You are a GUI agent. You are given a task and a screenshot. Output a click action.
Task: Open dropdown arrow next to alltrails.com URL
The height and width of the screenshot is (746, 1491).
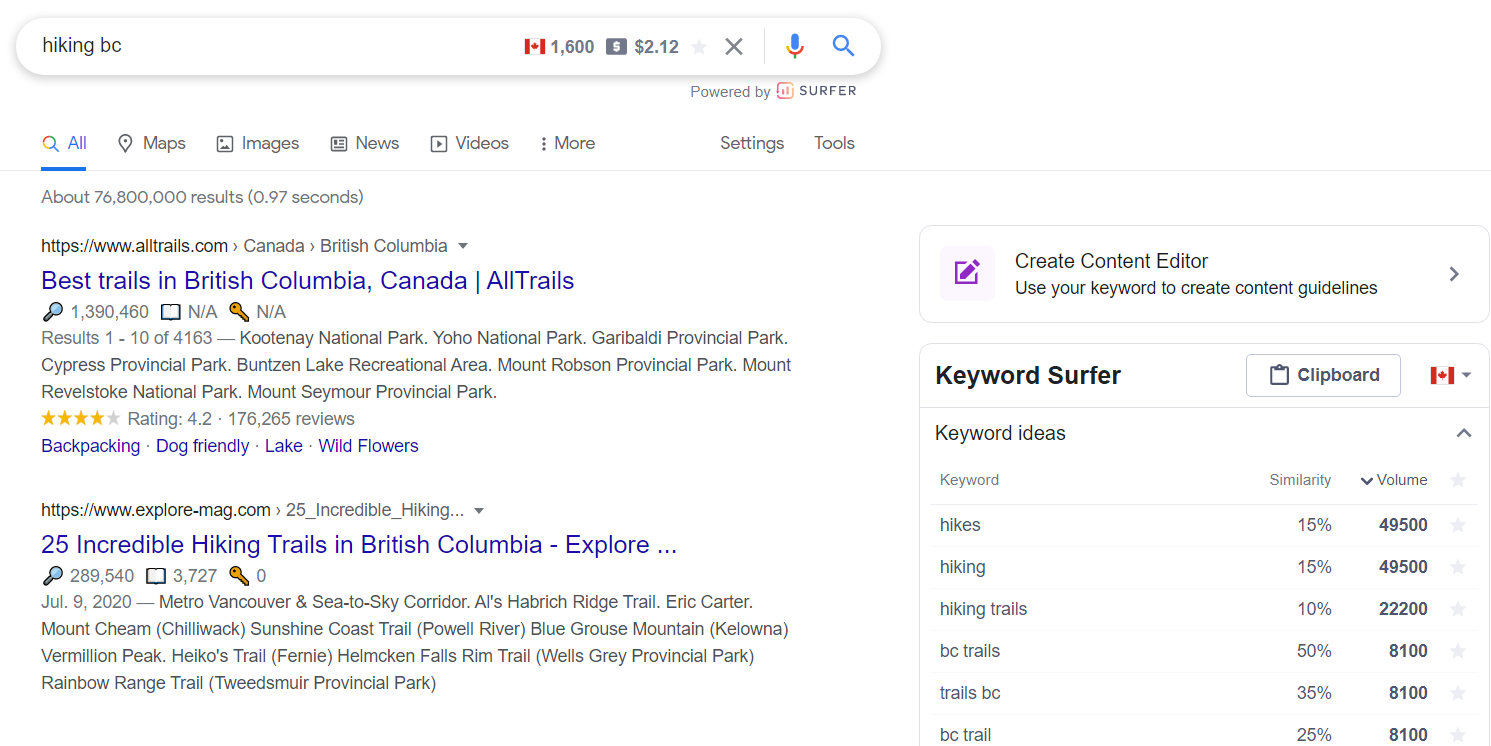point(463,246)
